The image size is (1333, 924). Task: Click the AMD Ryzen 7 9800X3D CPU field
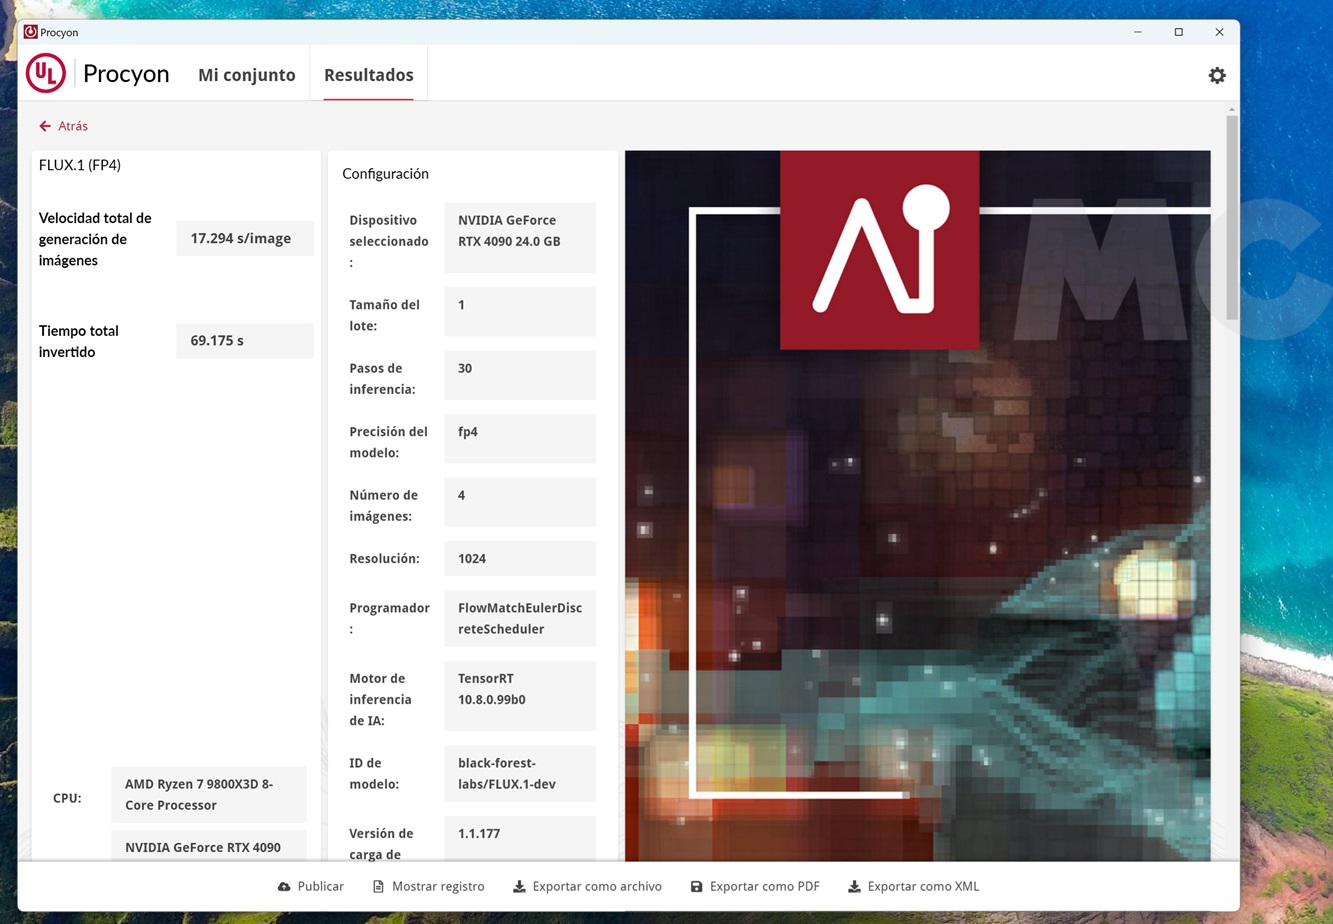(208, 795)
